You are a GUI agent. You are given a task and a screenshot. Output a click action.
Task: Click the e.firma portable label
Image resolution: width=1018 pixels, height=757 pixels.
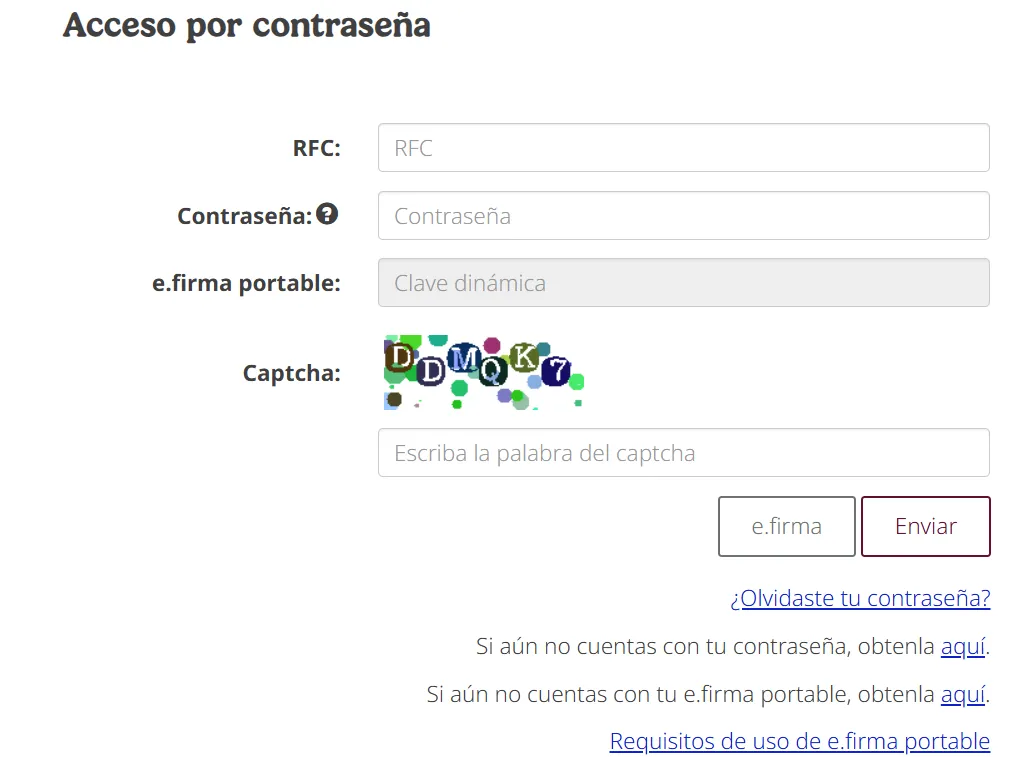[x=246, y=283]
